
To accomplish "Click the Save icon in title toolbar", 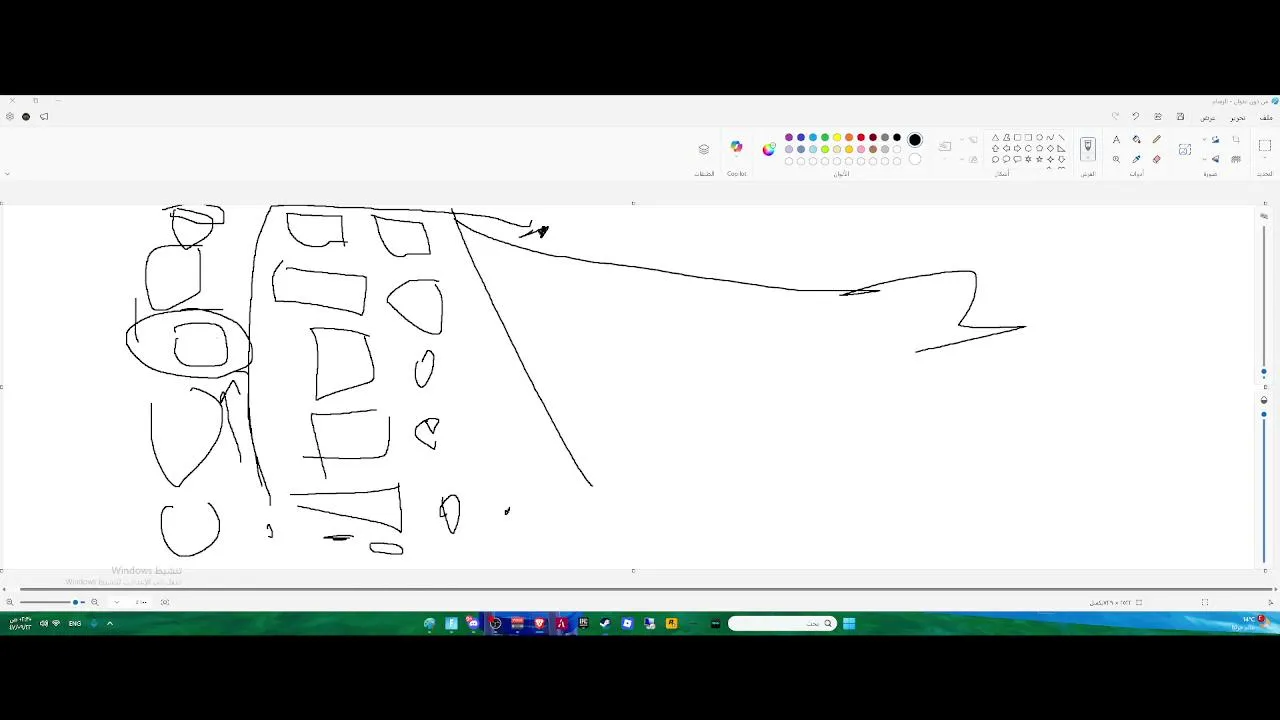I will (1180, 117).
